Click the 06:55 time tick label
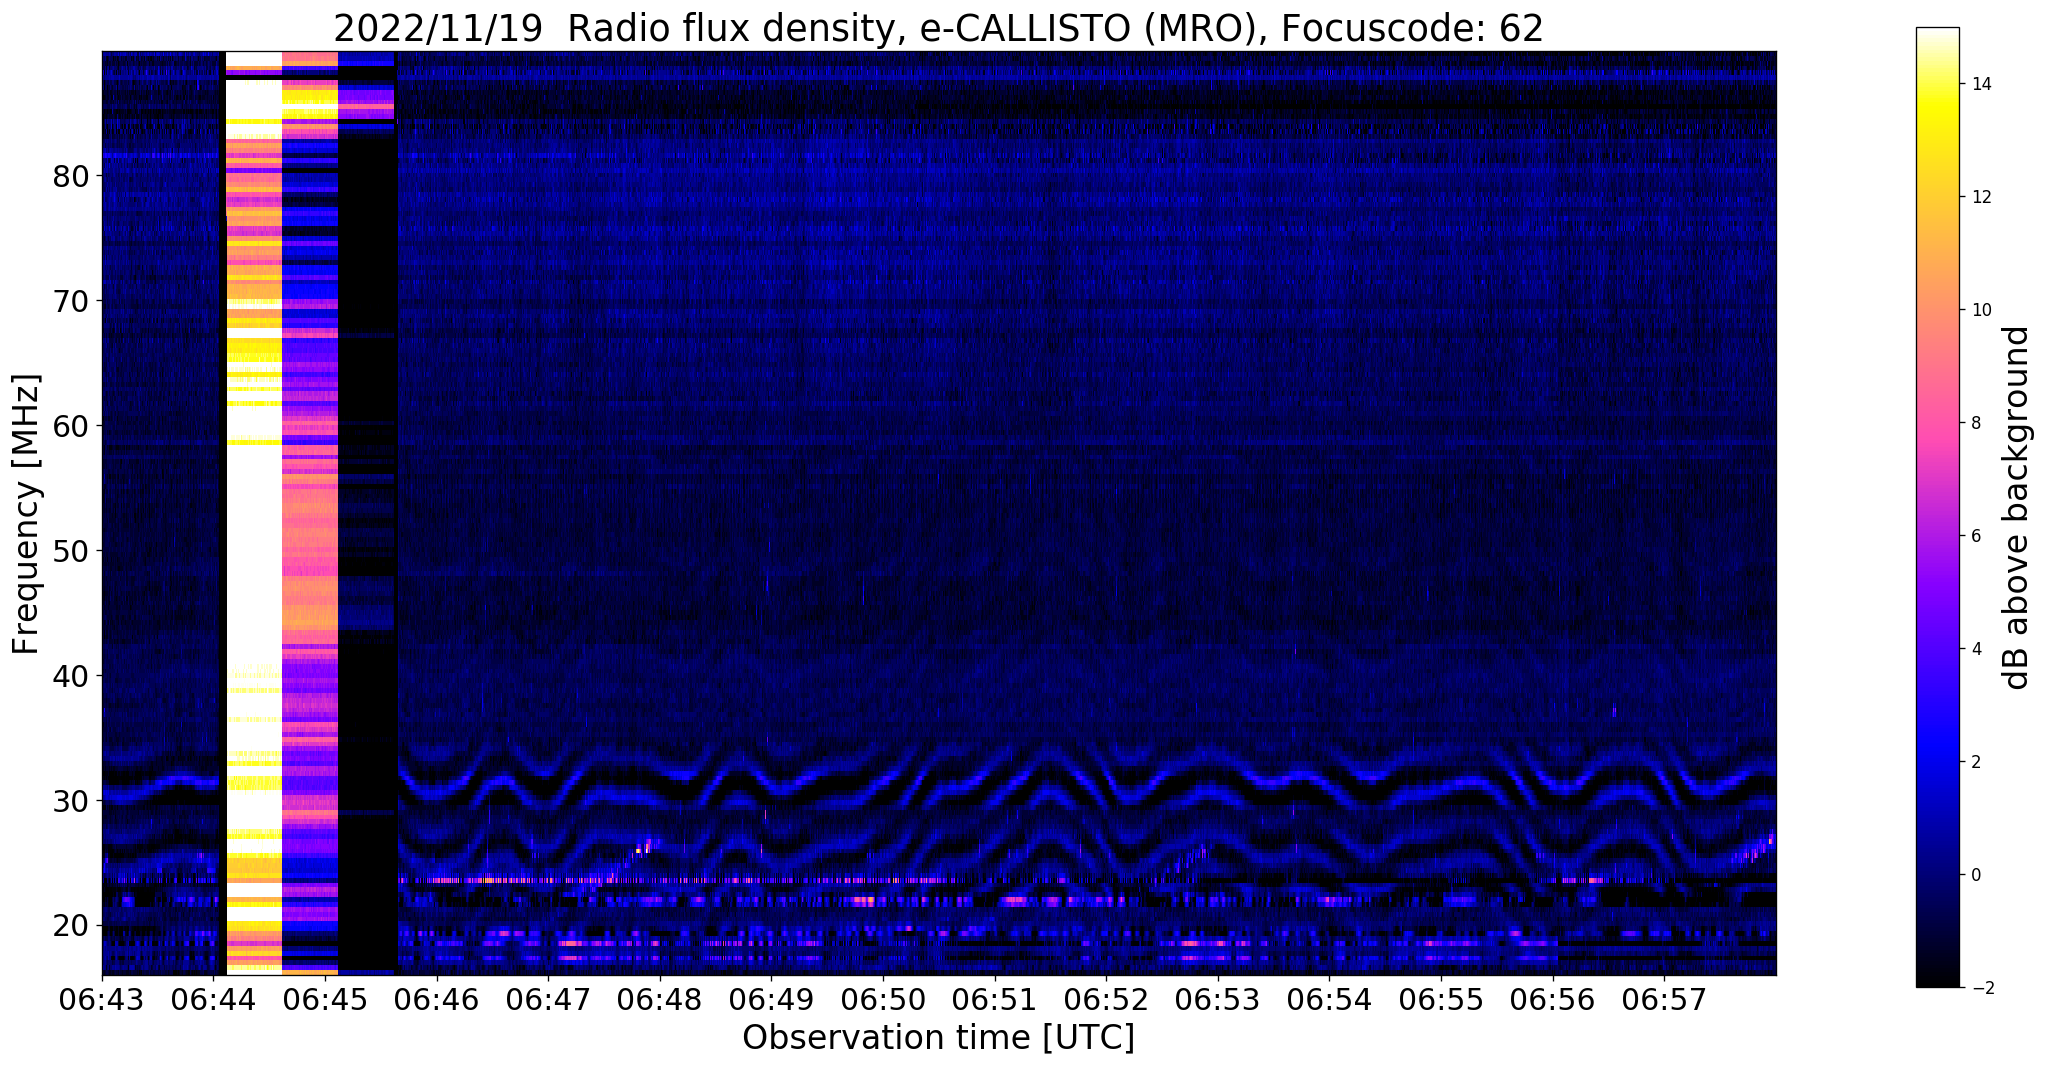 (x=1440, y=998)
